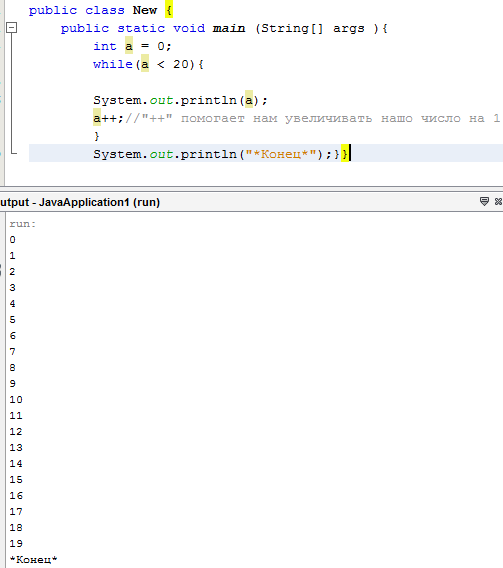Viewport: 503px width, 568px height.
Task: Click the final *Конец* output line
Action: tap(33, 560)
